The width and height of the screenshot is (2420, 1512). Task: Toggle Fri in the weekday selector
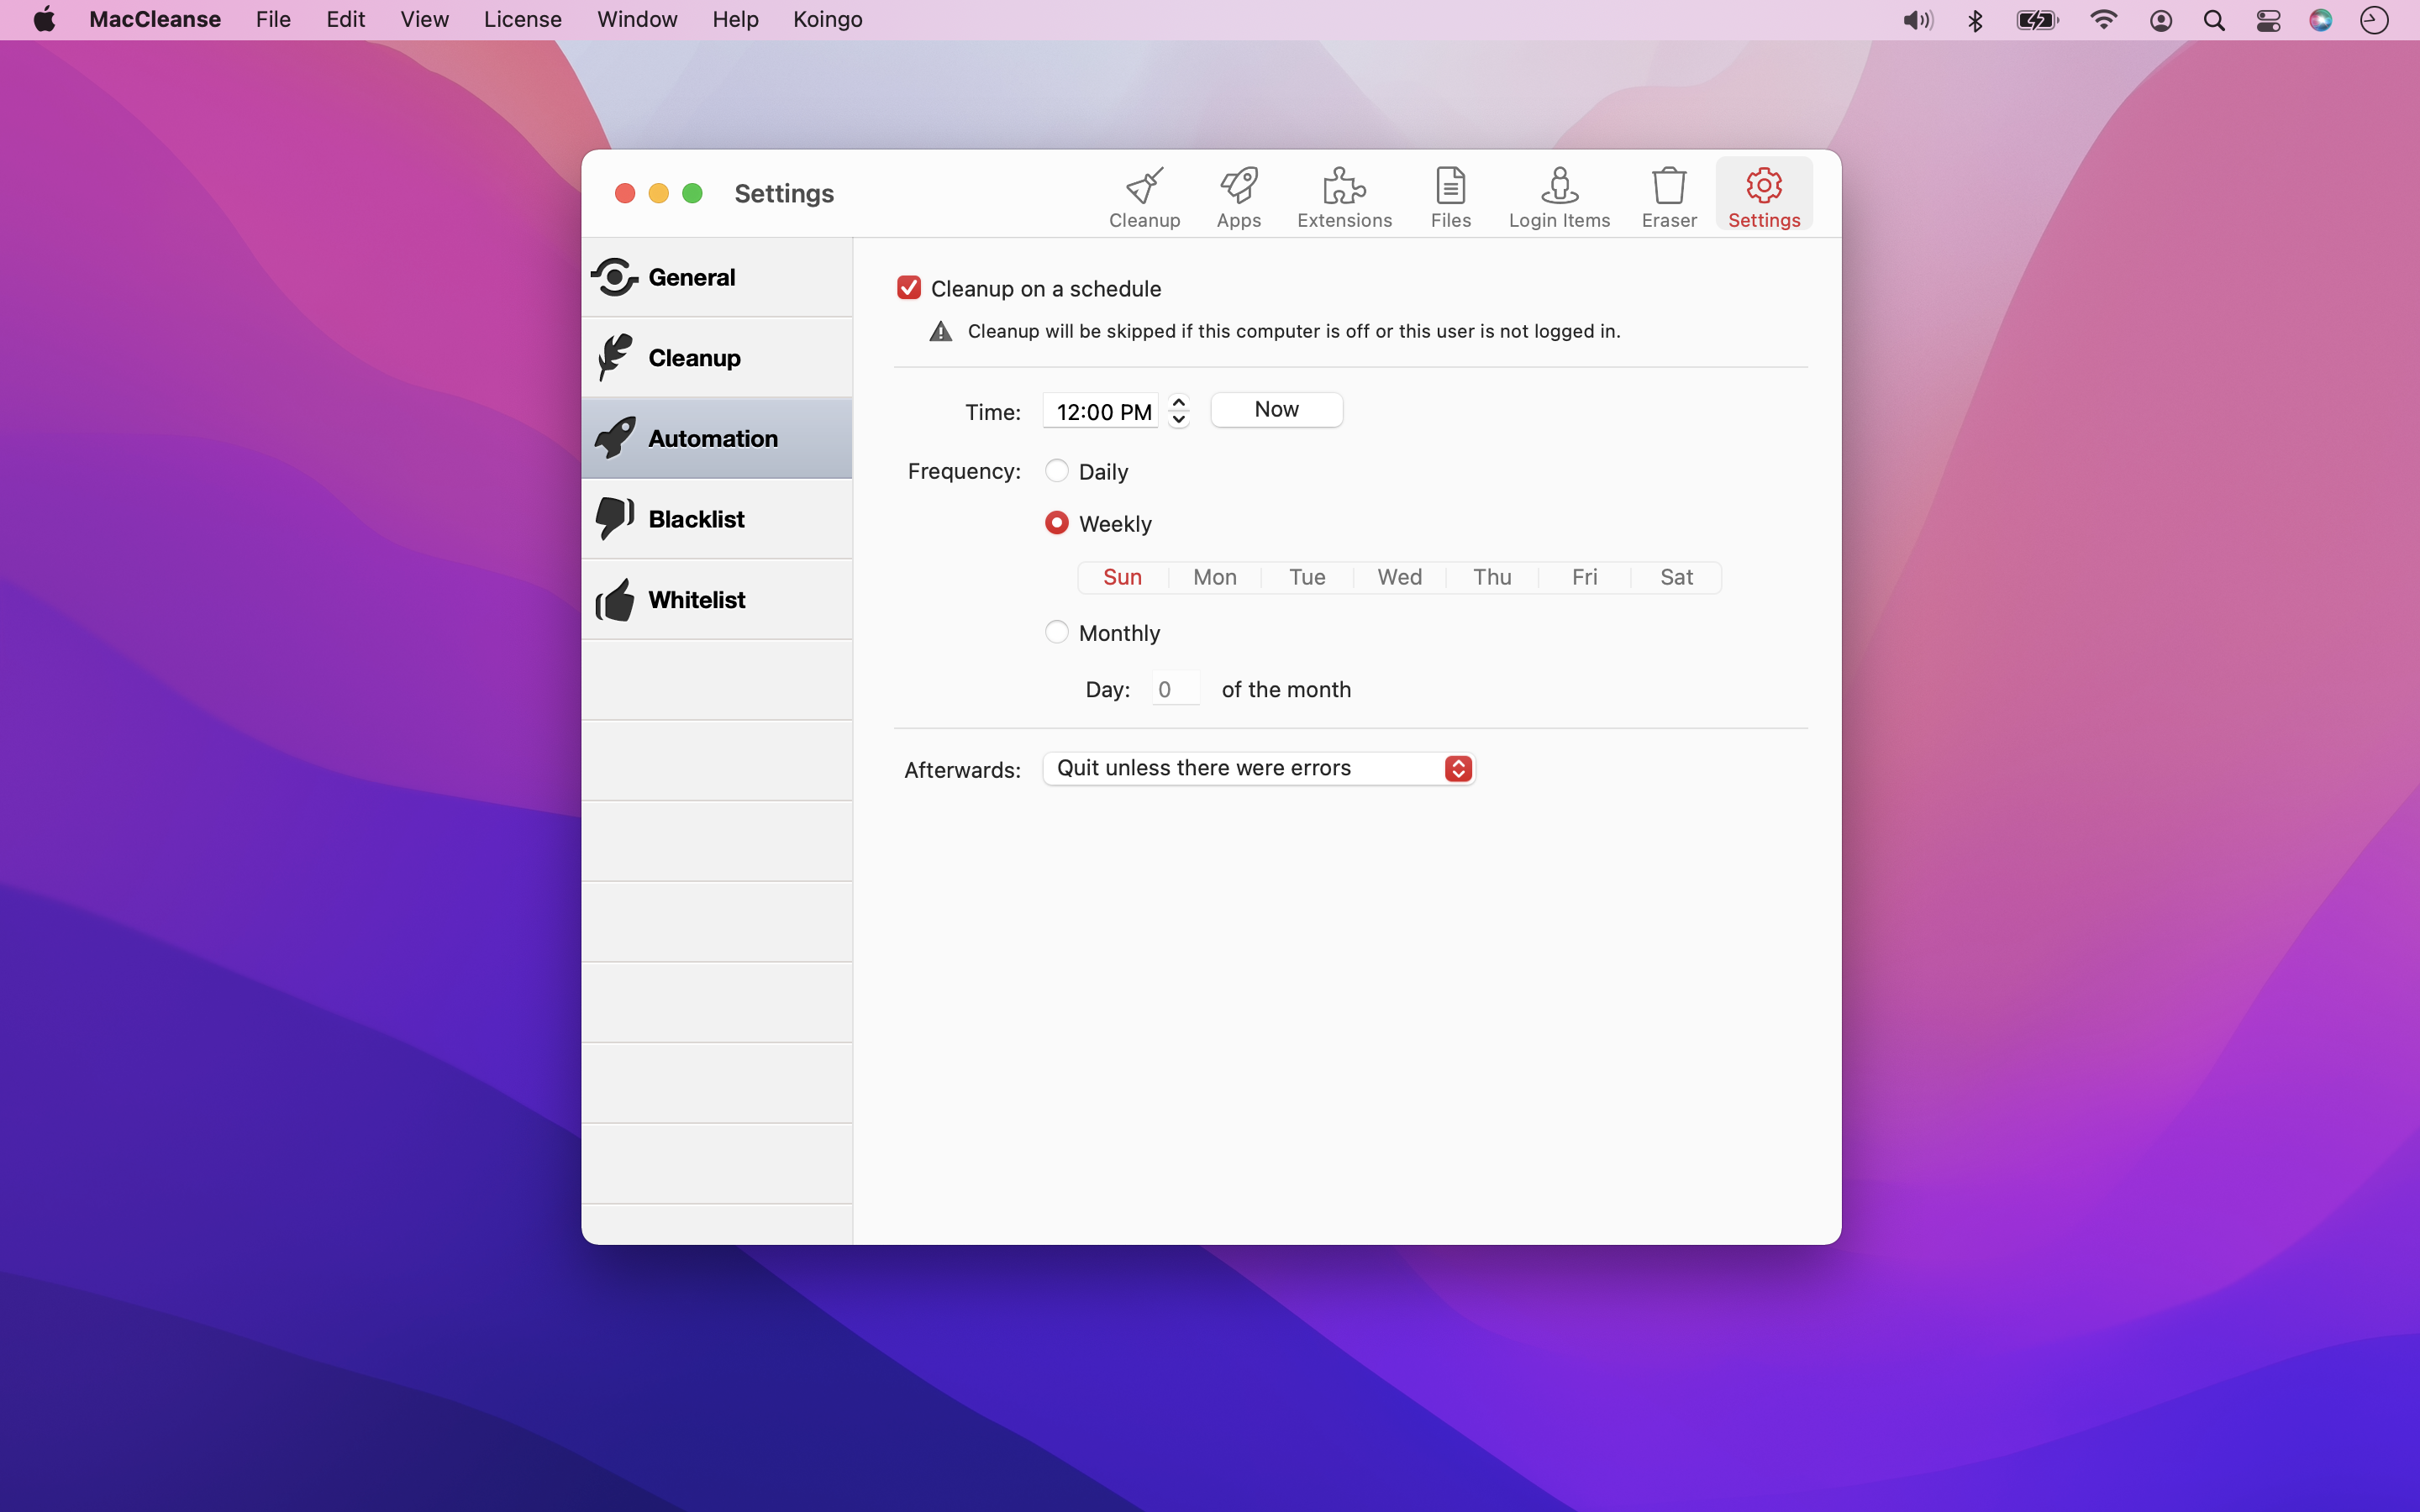coord(1584,577)
